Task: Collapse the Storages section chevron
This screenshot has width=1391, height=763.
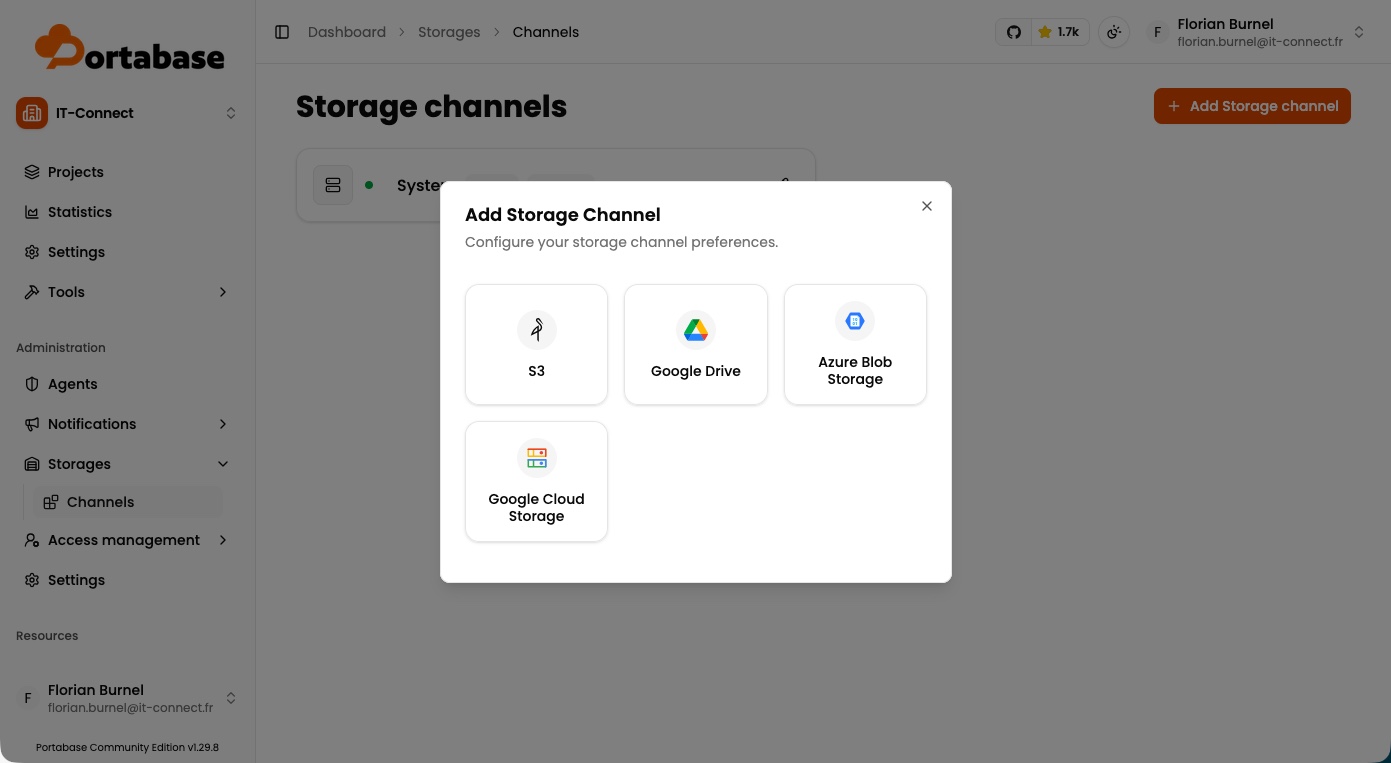Action: (x=223, y=464)
